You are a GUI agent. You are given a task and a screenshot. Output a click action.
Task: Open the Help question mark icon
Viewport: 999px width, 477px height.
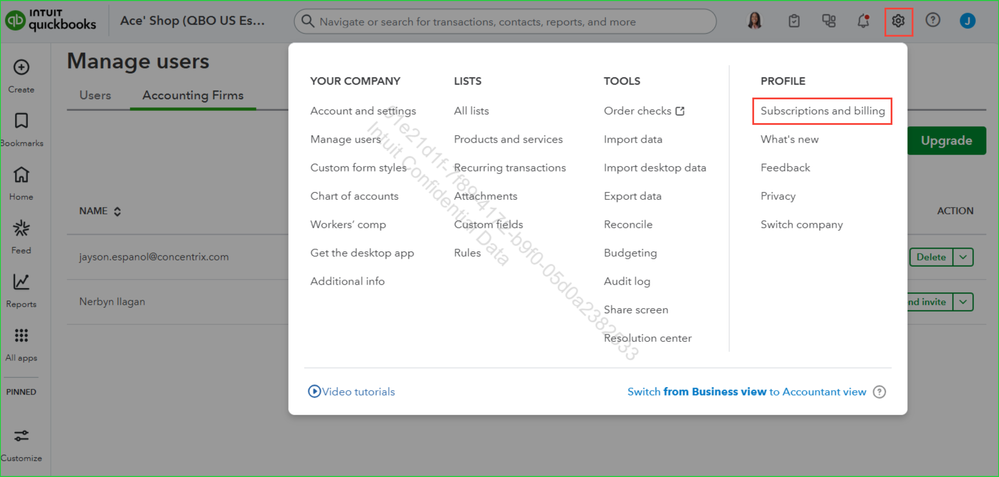(x=932, y=20)
